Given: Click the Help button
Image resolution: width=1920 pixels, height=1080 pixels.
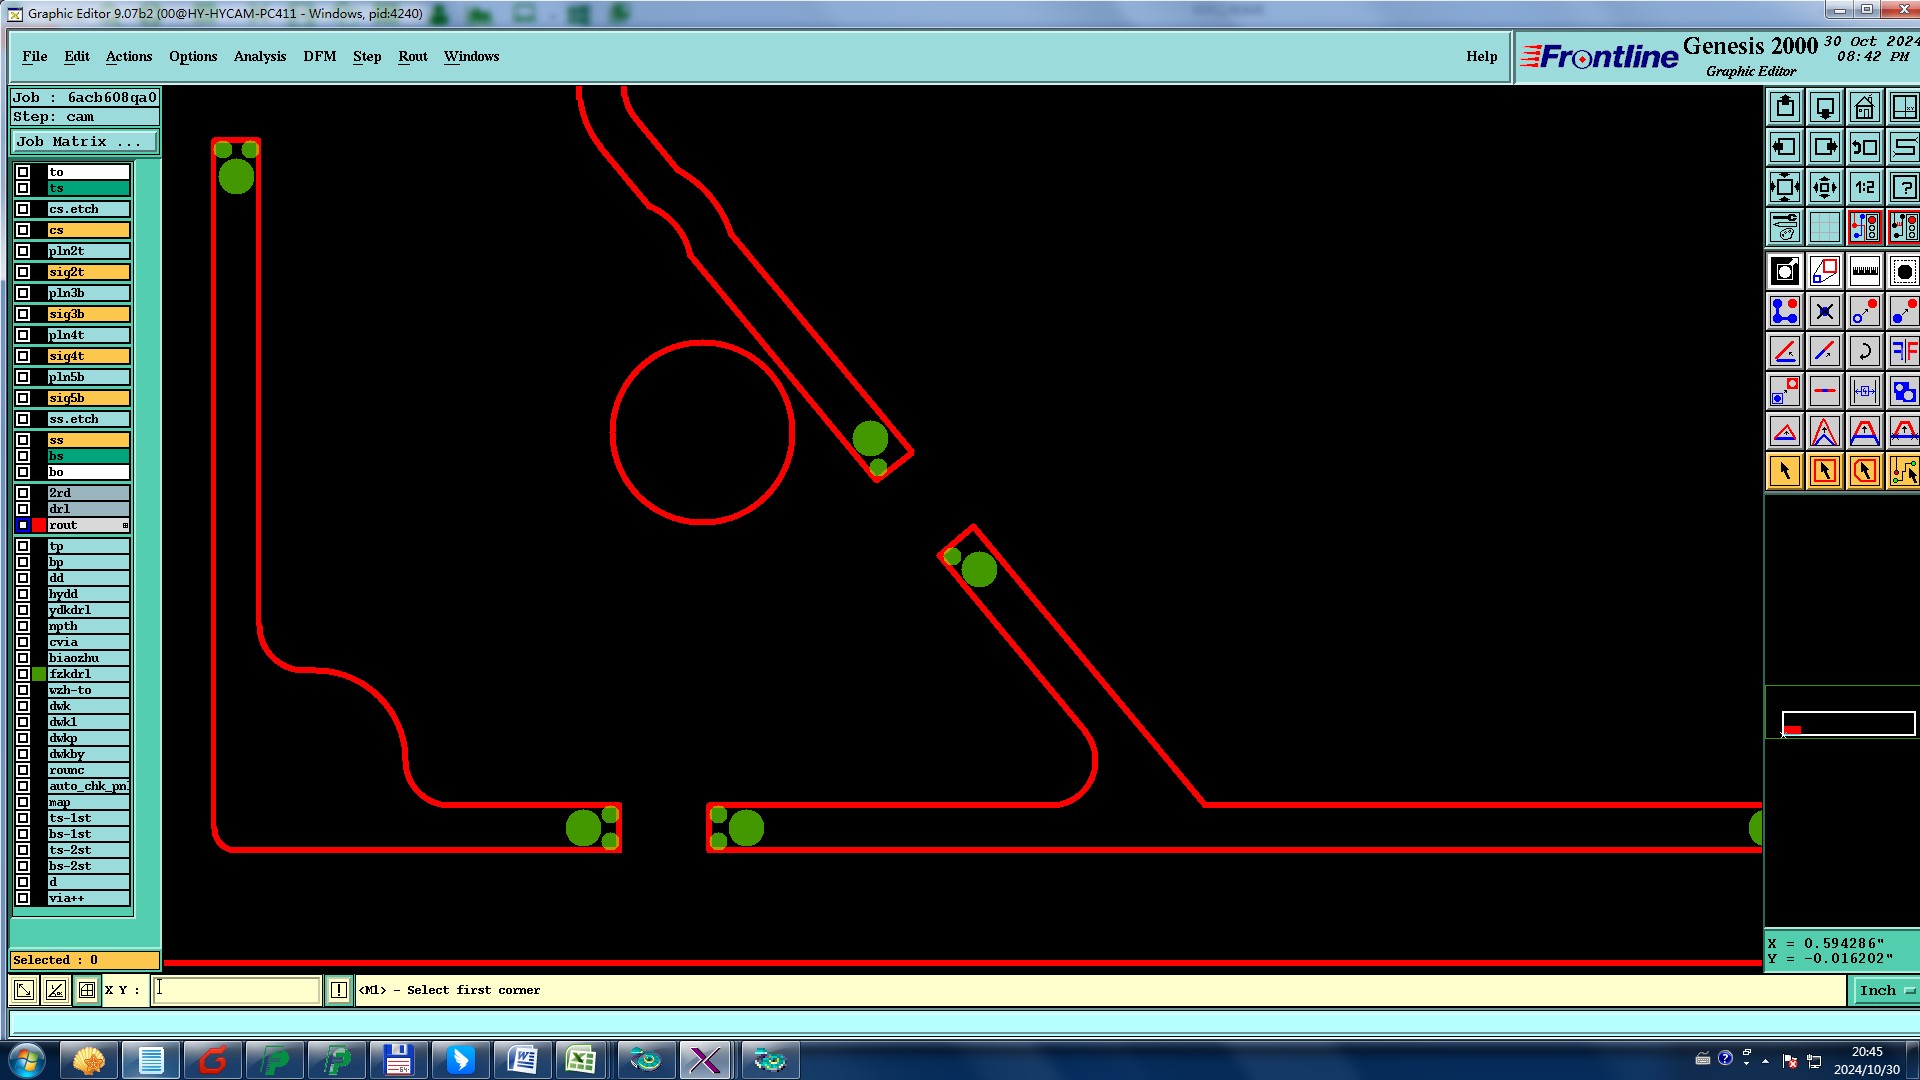Looking at the screenshot, I should coord(1481,56).
